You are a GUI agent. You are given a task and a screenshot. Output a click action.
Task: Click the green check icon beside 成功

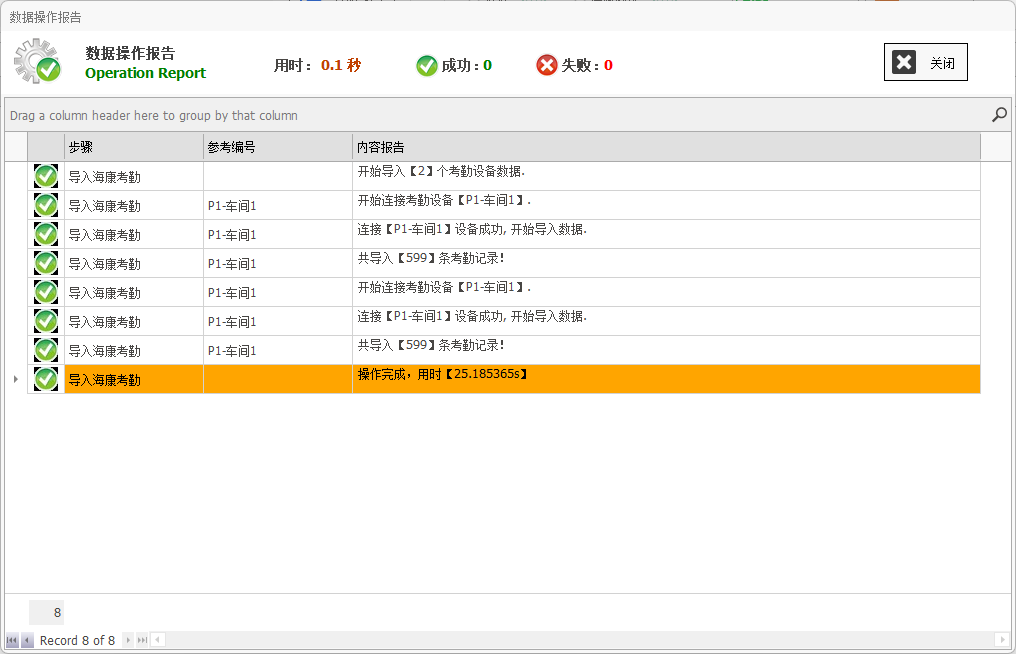[426, 65]
